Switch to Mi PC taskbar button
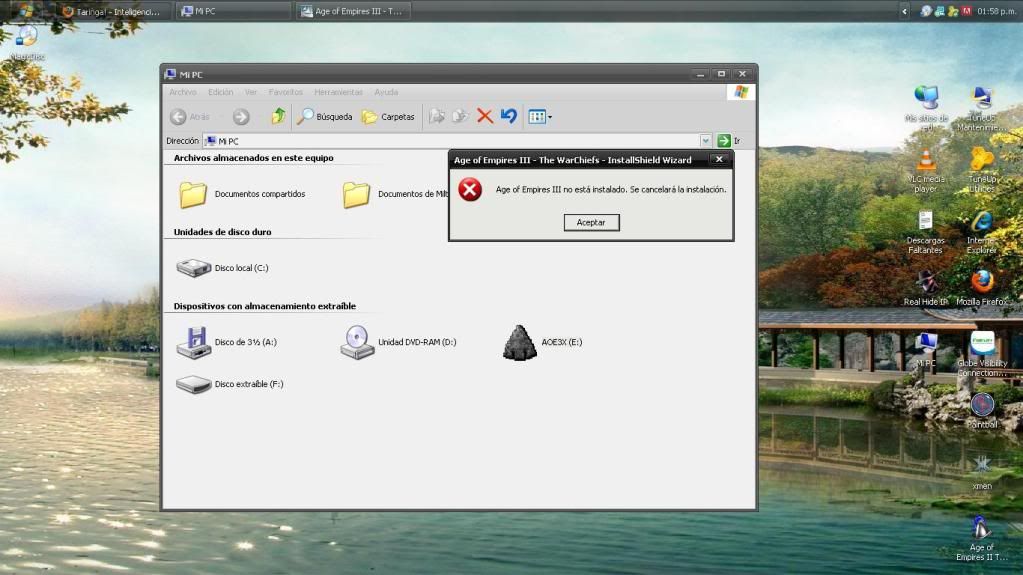The width and height of the screenshot is (1023, 575). pos(232,11)
